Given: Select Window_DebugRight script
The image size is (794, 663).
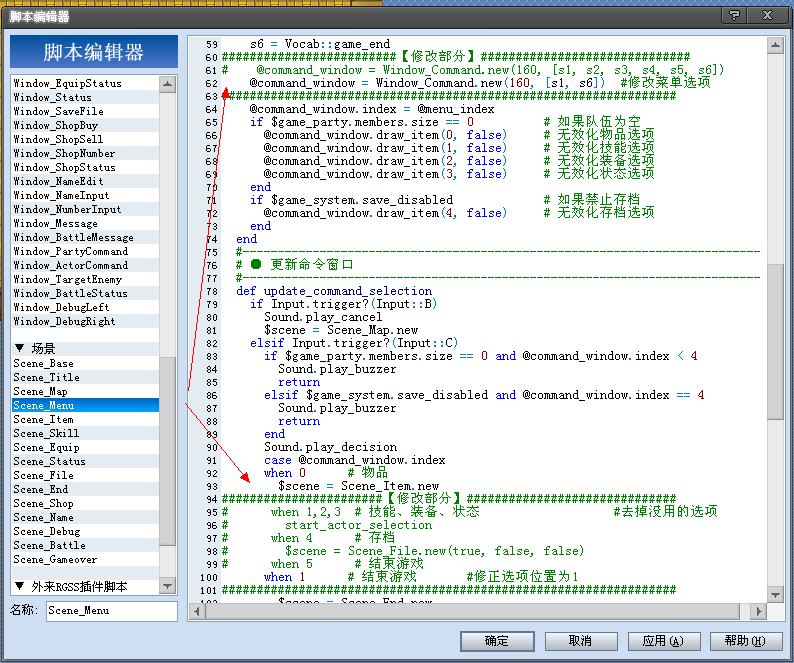Looking at the screenshot, I should [x=85, y=321].
